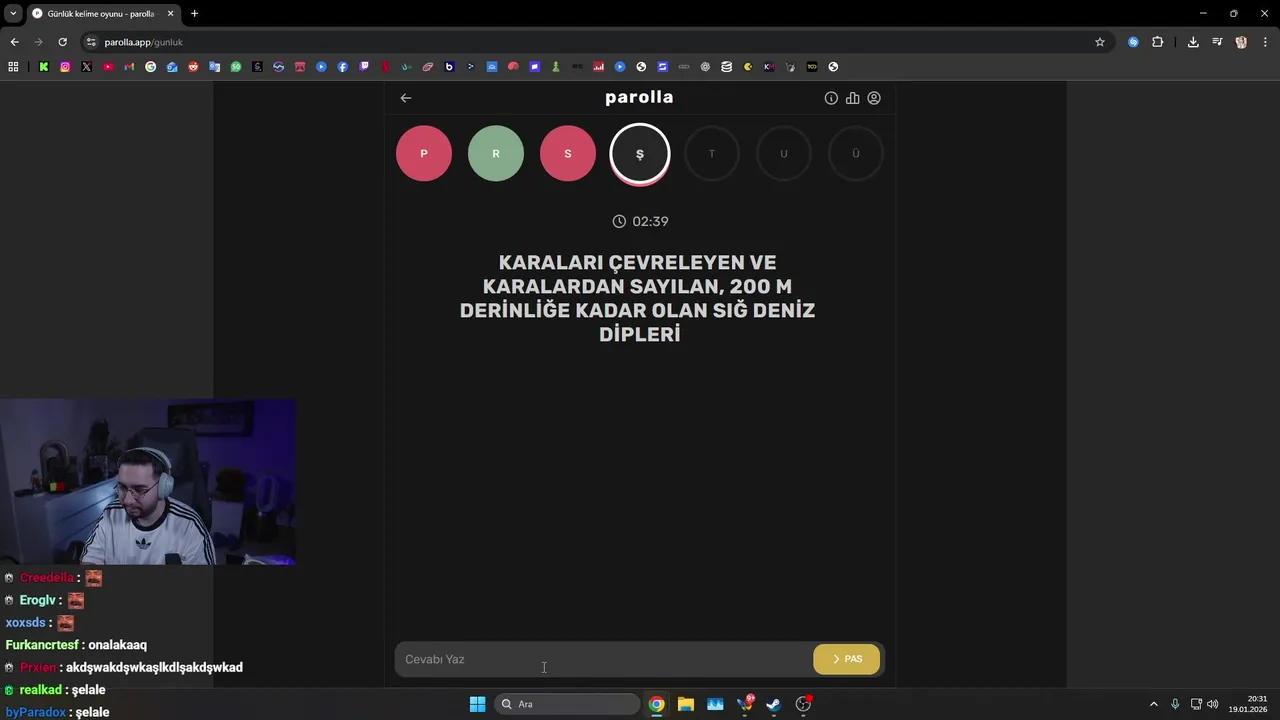Select the dimmed letter T circle

click(712, 154)
